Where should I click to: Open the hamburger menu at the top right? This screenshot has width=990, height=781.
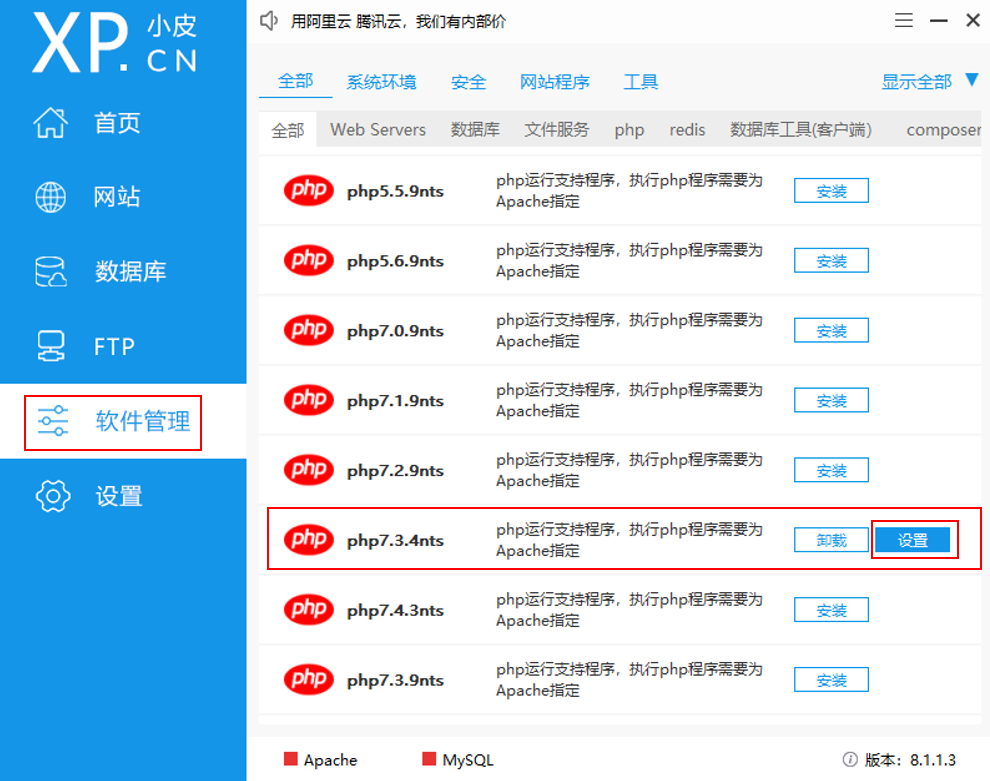(903, 19)
